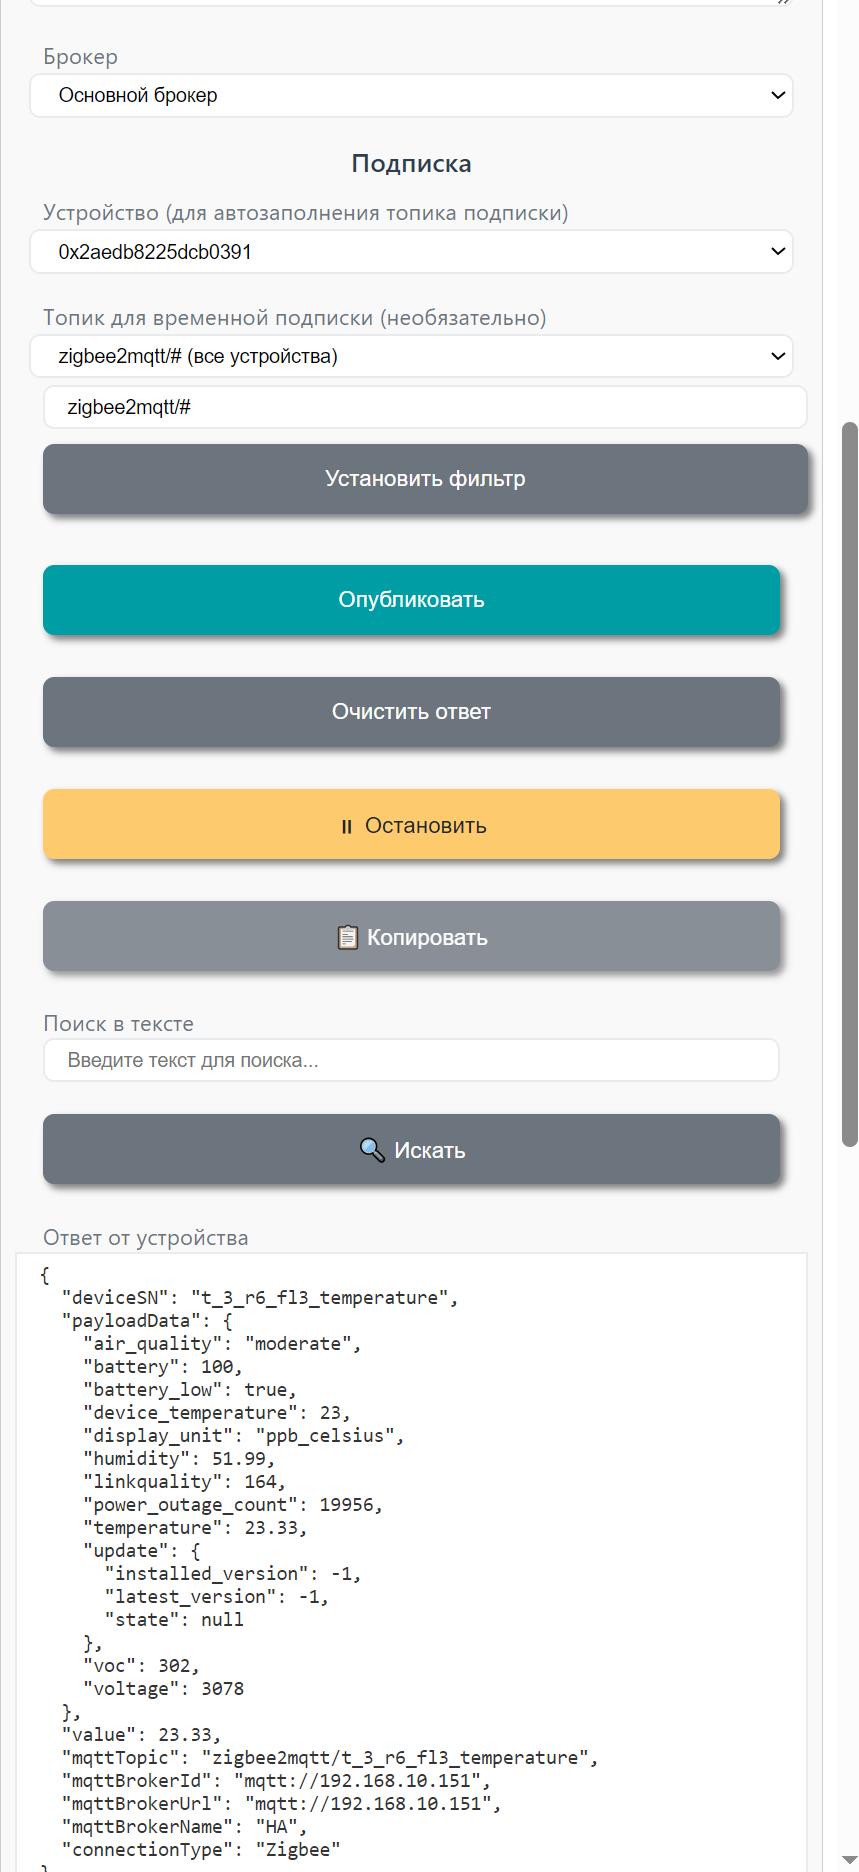Click the Ответ от устройства label
Image resolution: width=859 pixels, height=1872 pixels.
pos(146,1238)
